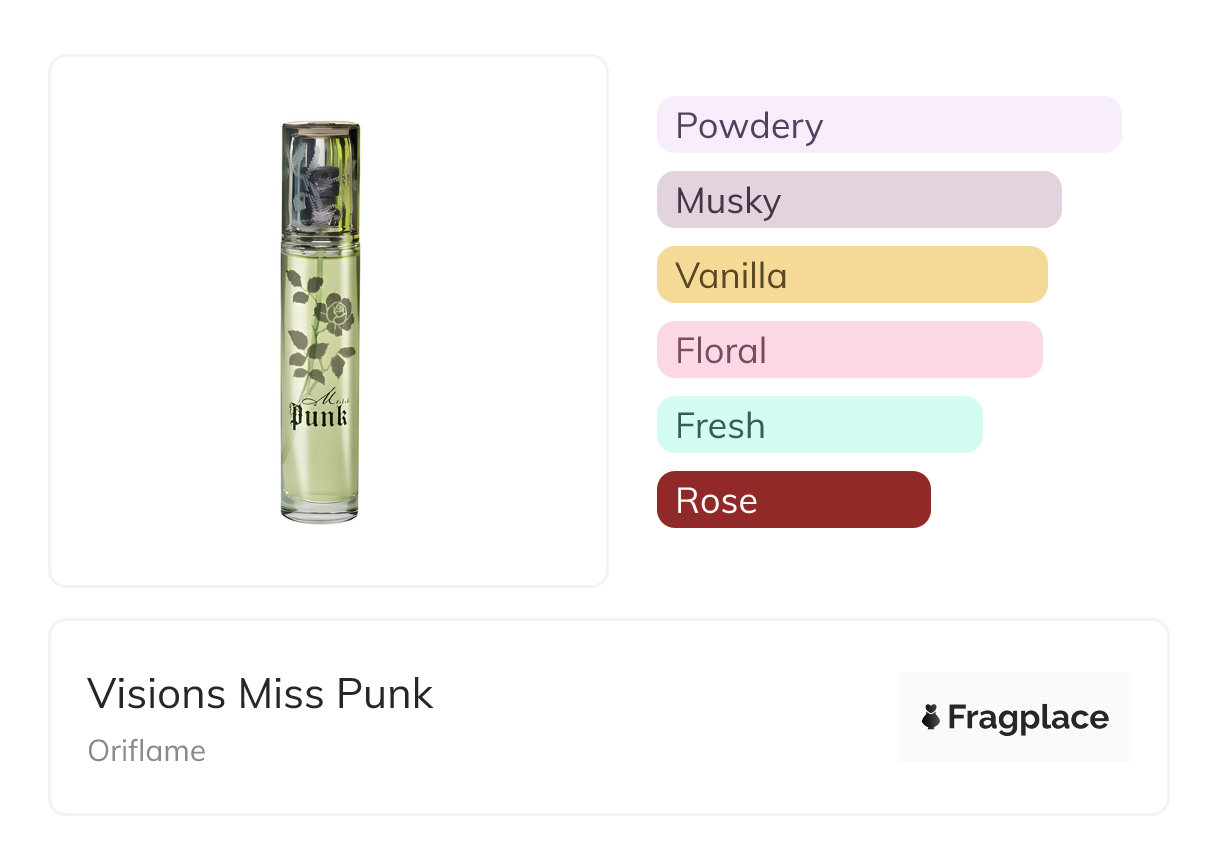This screenshot has height=864, width=1218.
Task: Select the mint Fresh accord bar
Action: coord(819,425)
